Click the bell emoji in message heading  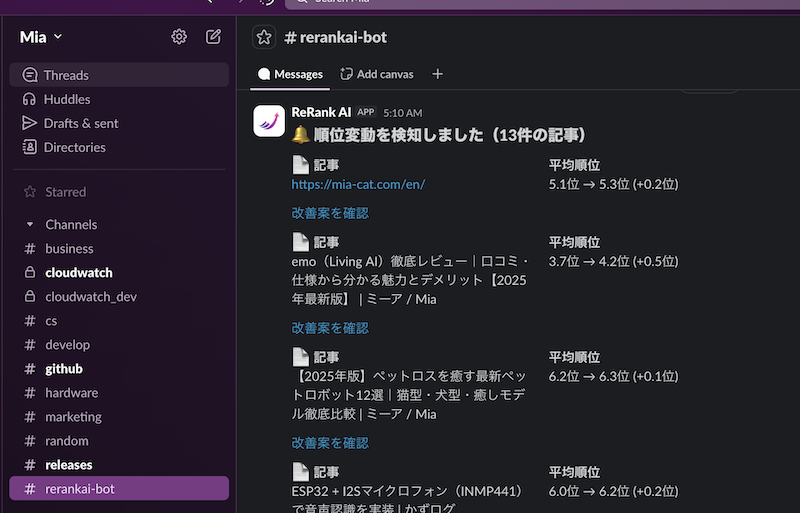click(301, 135)
